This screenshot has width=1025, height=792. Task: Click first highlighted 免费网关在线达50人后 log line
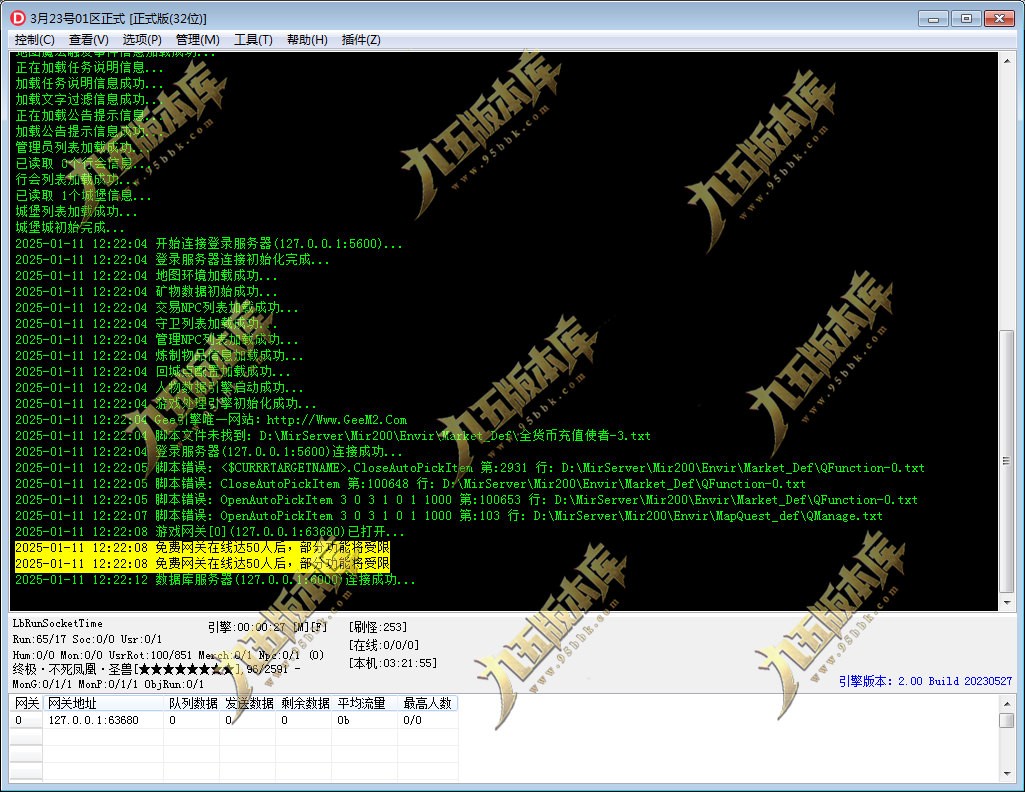[x=203, y=548]
